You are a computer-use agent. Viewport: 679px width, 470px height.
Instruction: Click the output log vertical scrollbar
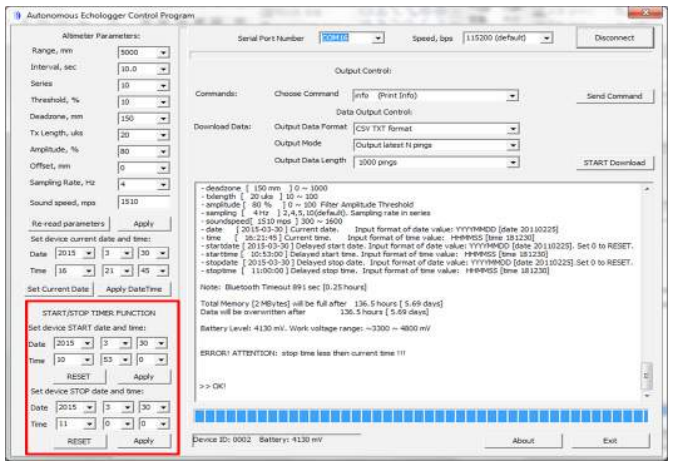(x=646, y=290)
